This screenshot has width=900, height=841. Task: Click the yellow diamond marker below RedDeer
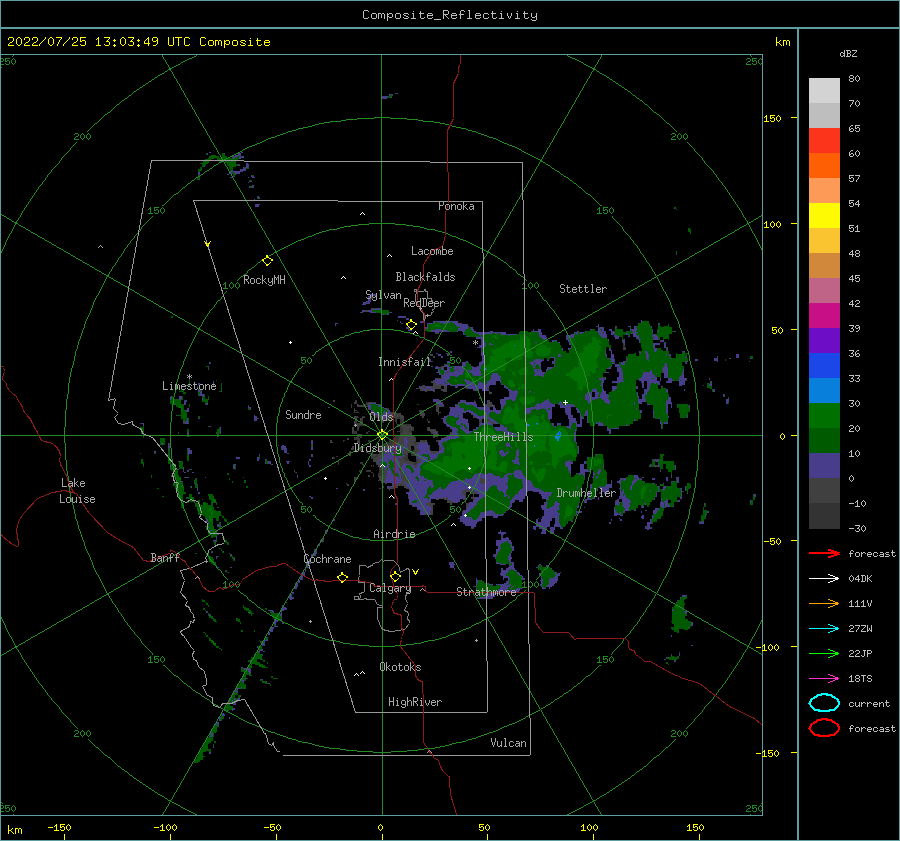[411, 325]
